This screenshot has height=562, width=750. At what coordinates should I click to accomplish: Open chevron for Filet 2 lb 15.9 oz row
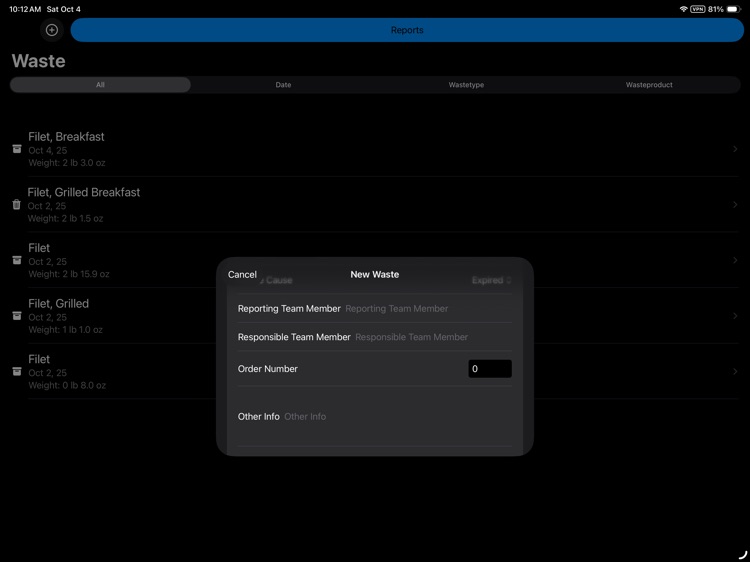(735, 260)
